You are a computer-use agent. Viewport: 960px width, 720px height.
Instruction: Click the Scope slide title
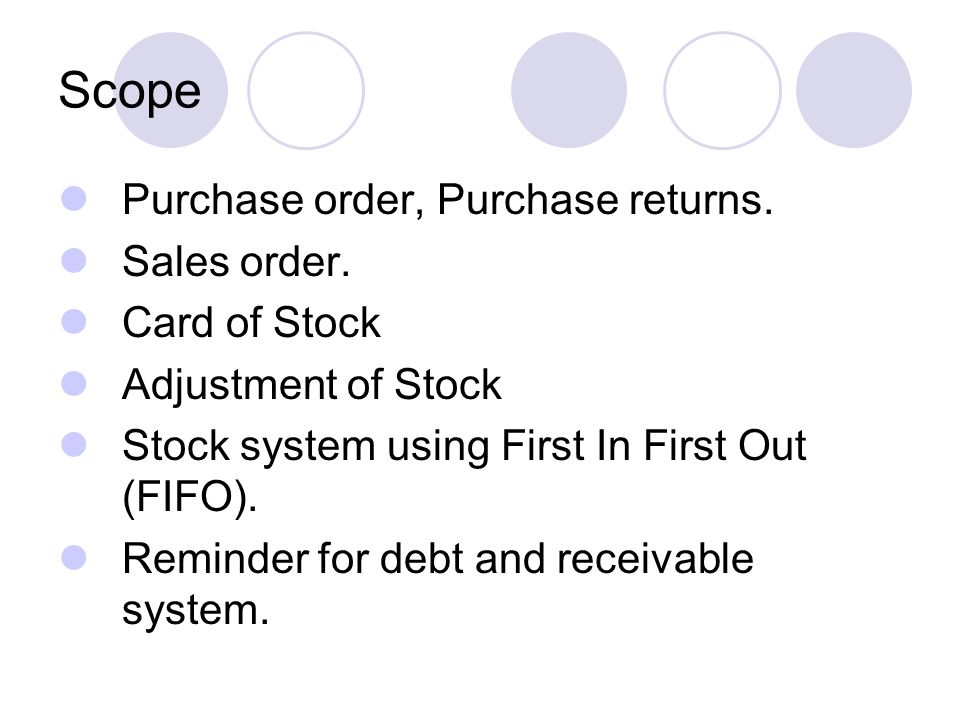pyautogui.click(x=130, y=91)
